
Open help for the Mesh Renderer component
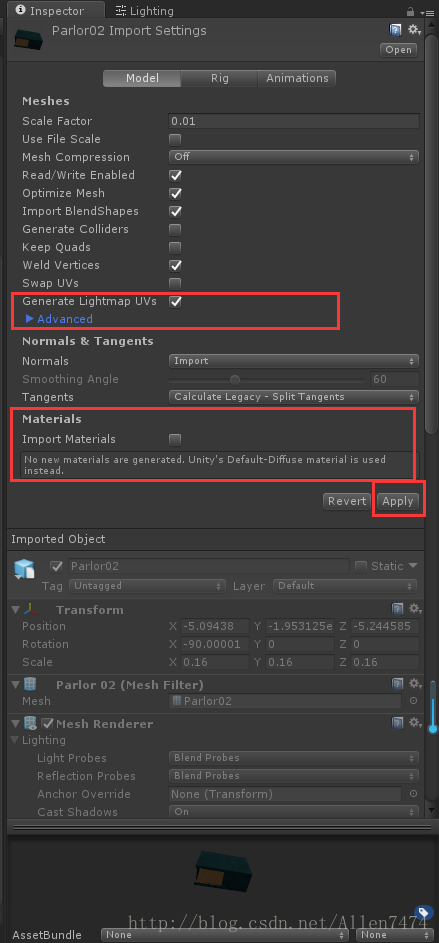click(398, 722)
